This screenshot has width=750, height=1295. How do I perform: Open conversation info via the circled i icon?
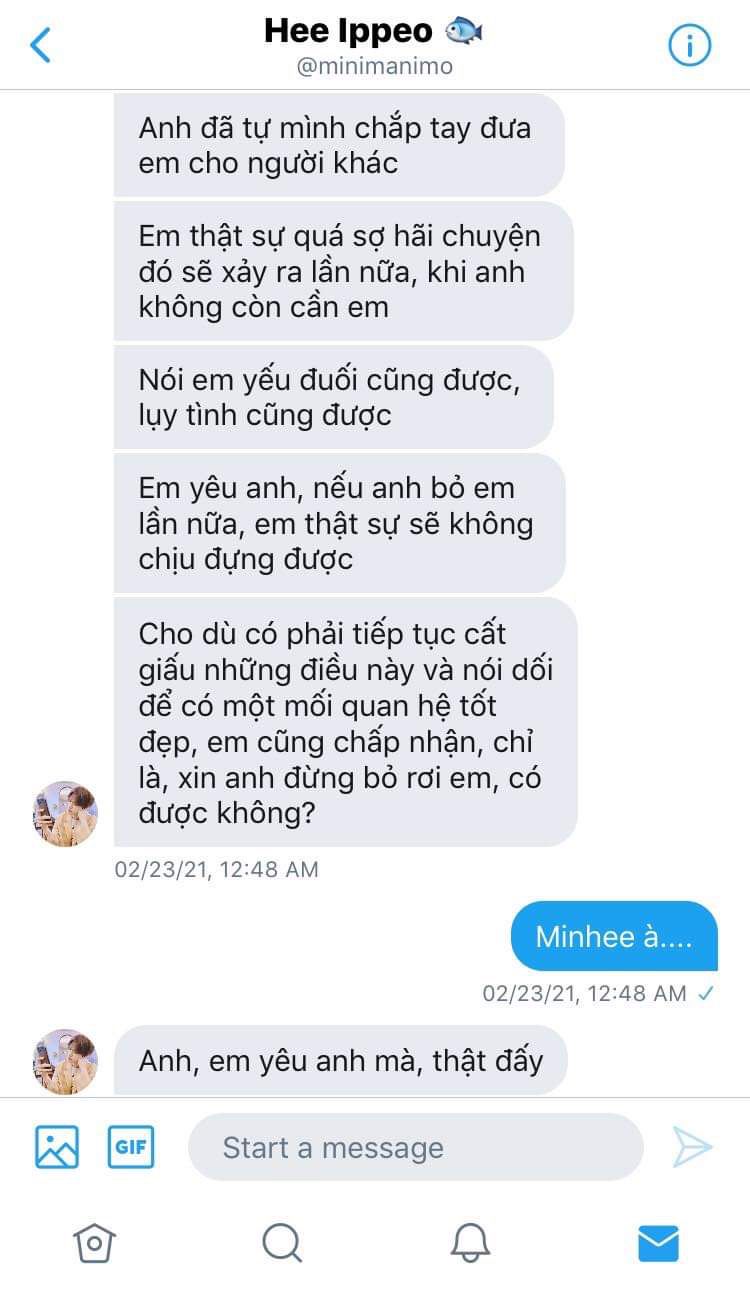pyautogui.click(x=689, y=45)
